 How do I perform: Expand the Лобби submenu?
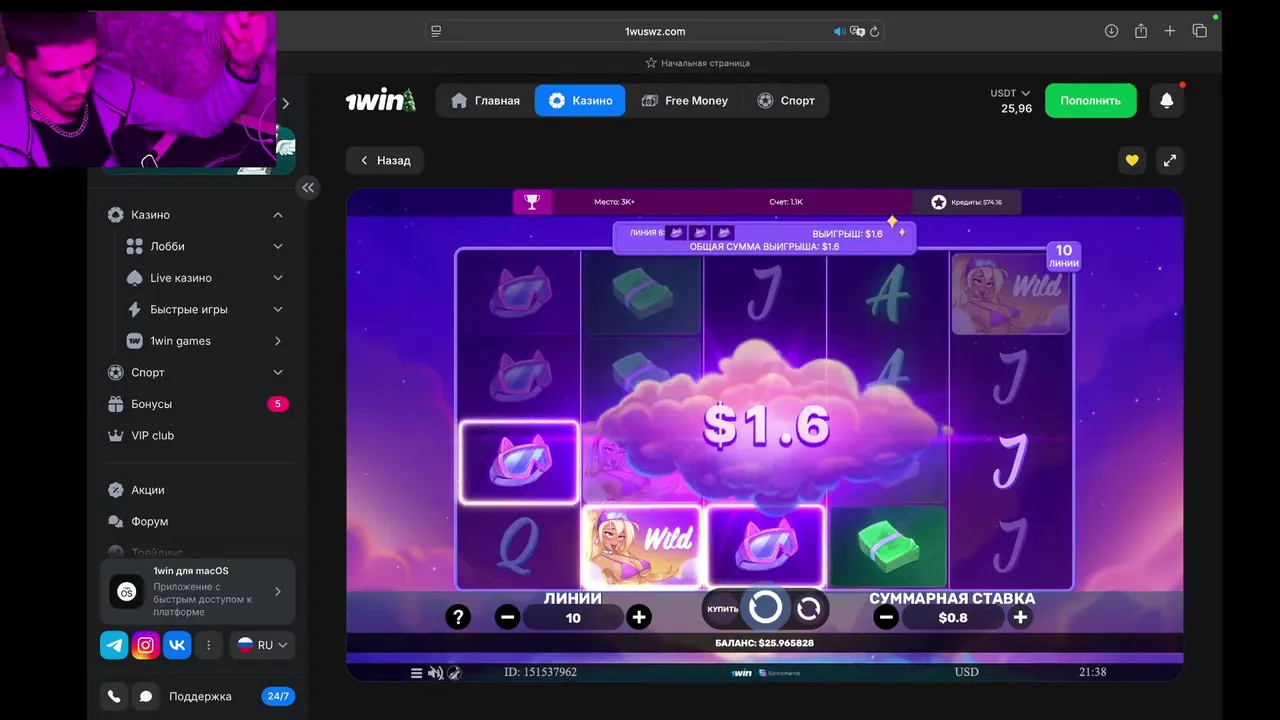click(x=278, y=246)
